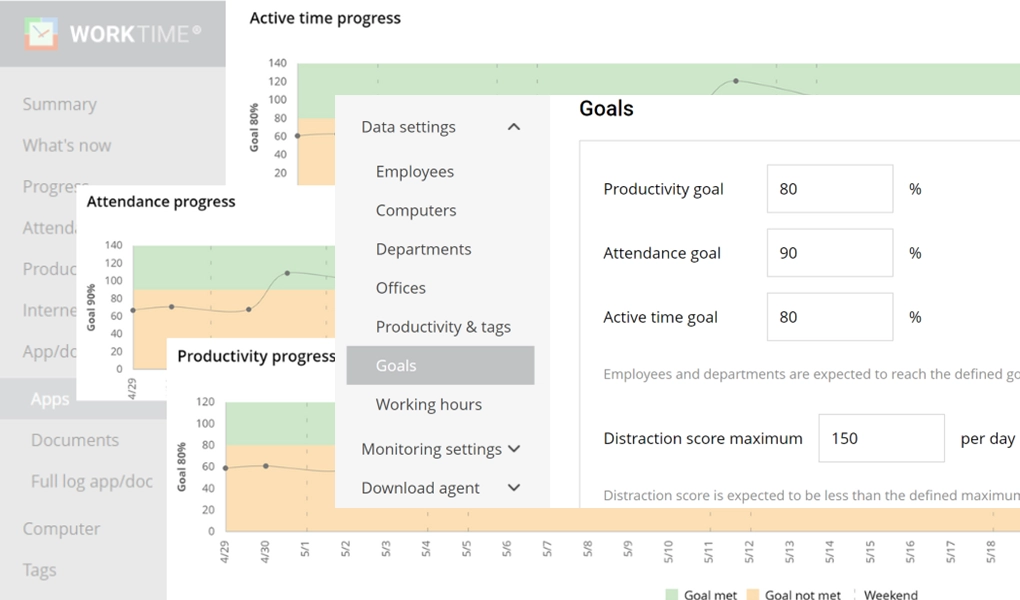Select the highlighted "Goals" entry
This screenshot has width=1020, height=600.
coord(396,366)
